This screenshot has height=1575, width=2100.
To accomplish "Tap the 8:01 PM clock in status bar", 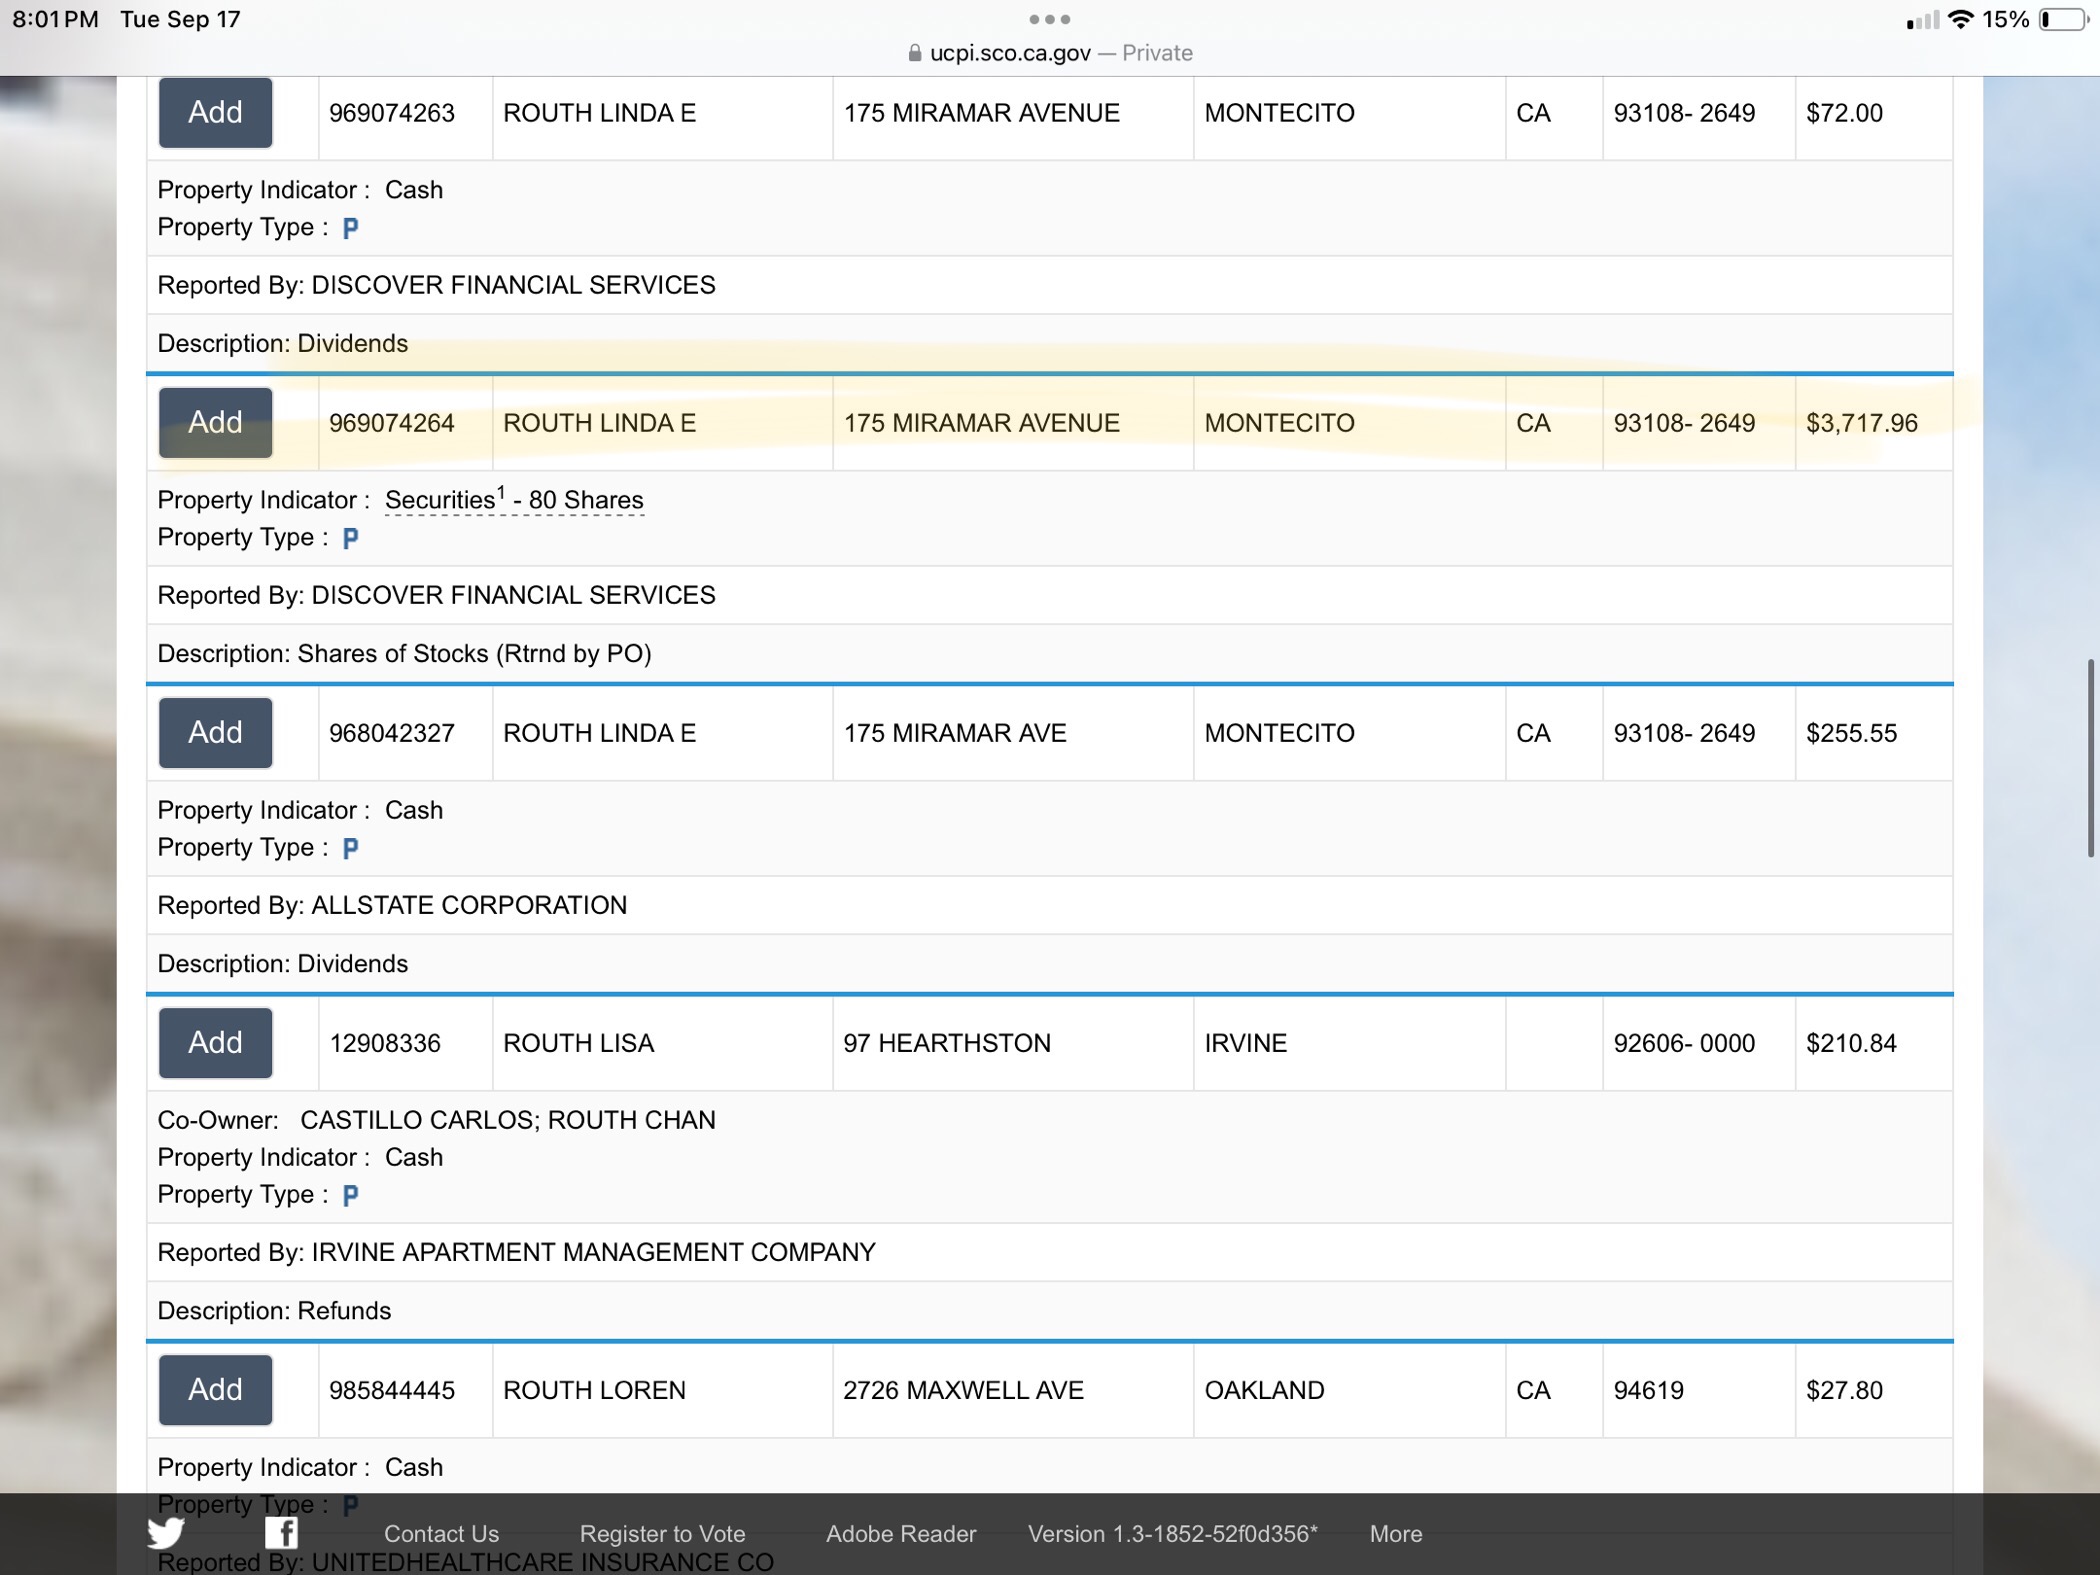I will (55, 19).
